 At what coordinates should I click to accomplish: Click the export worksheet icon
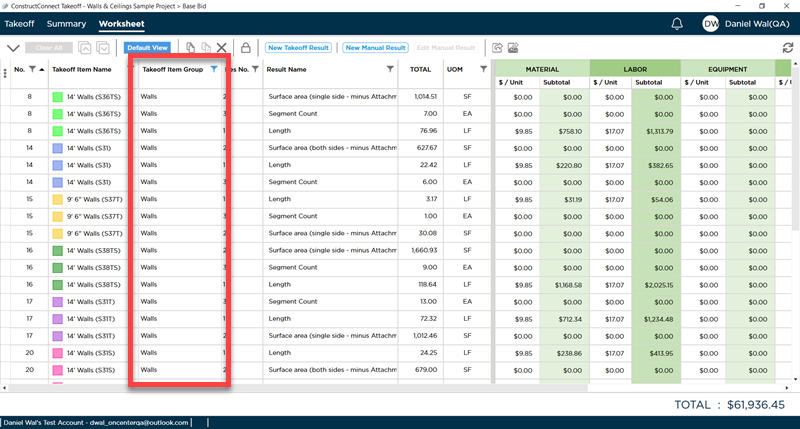pos(497,47)
